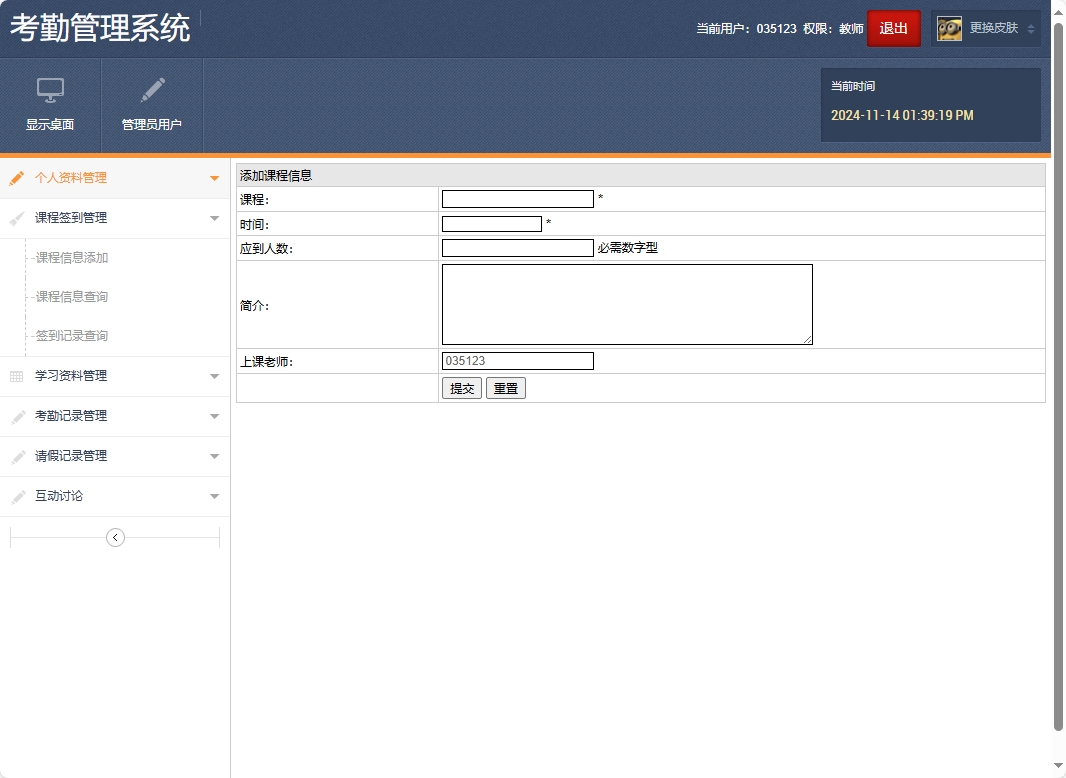The width and height of the screenshot is (1066, 778).
Task: Click the 考勤记录管理 sidebar icon
Action: coord(16,416)
